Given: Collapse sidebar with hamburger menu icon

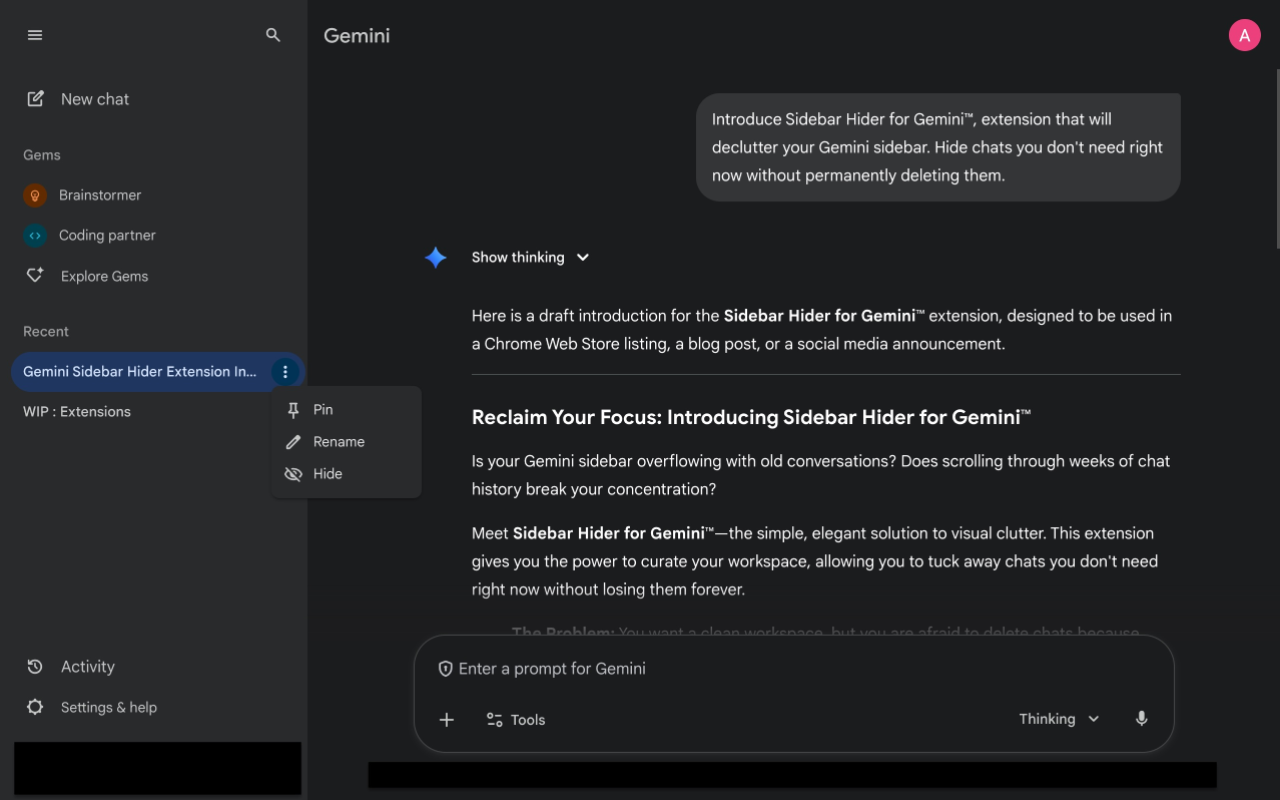Looking at the screenshot, I should tap(35, 35).
